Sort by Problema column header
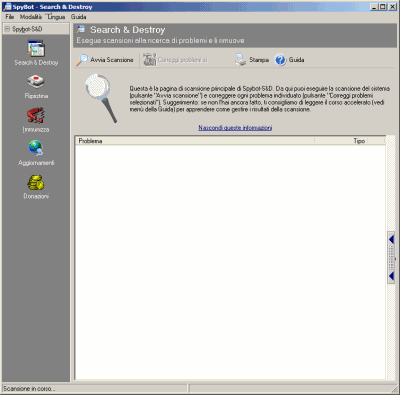 coord(195,141)
